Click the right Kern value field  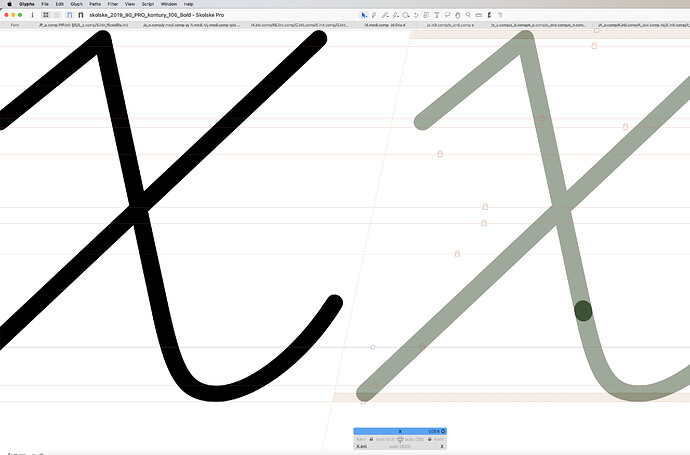439,439
